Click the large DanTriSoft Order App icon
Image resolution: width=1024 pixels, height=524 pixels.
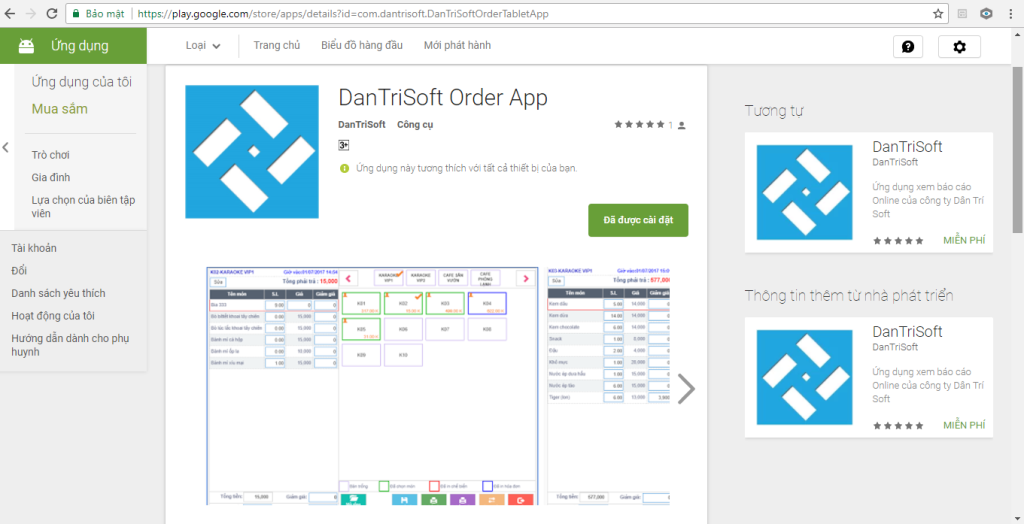coord(252,152)
